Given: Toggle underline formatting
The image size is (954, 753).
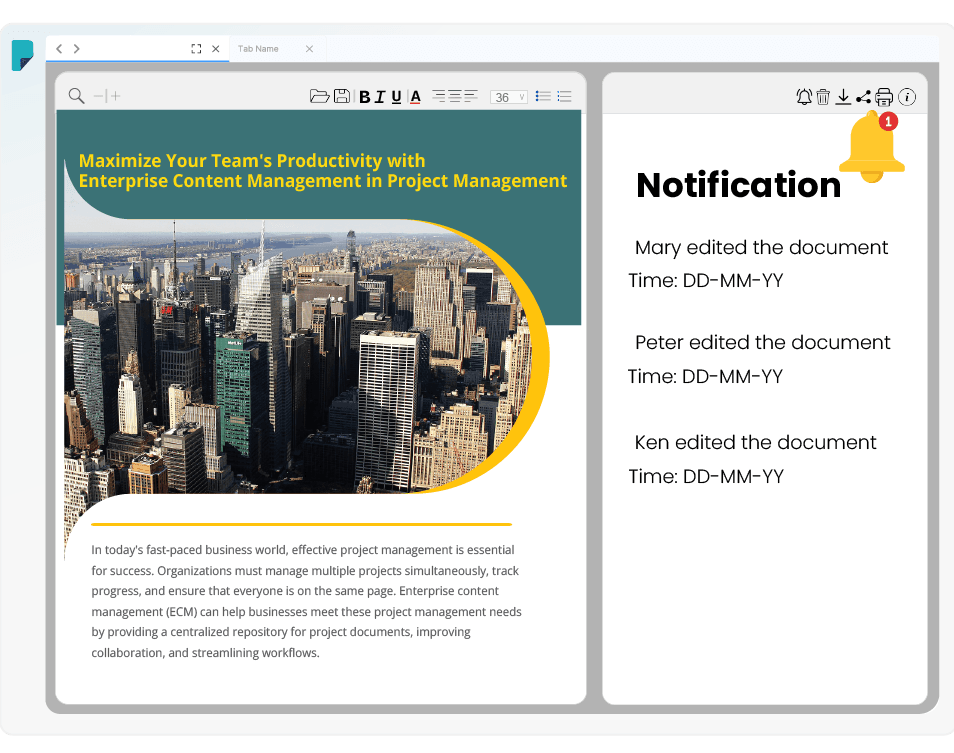Looking at the screenshot, I should [396, 97].
